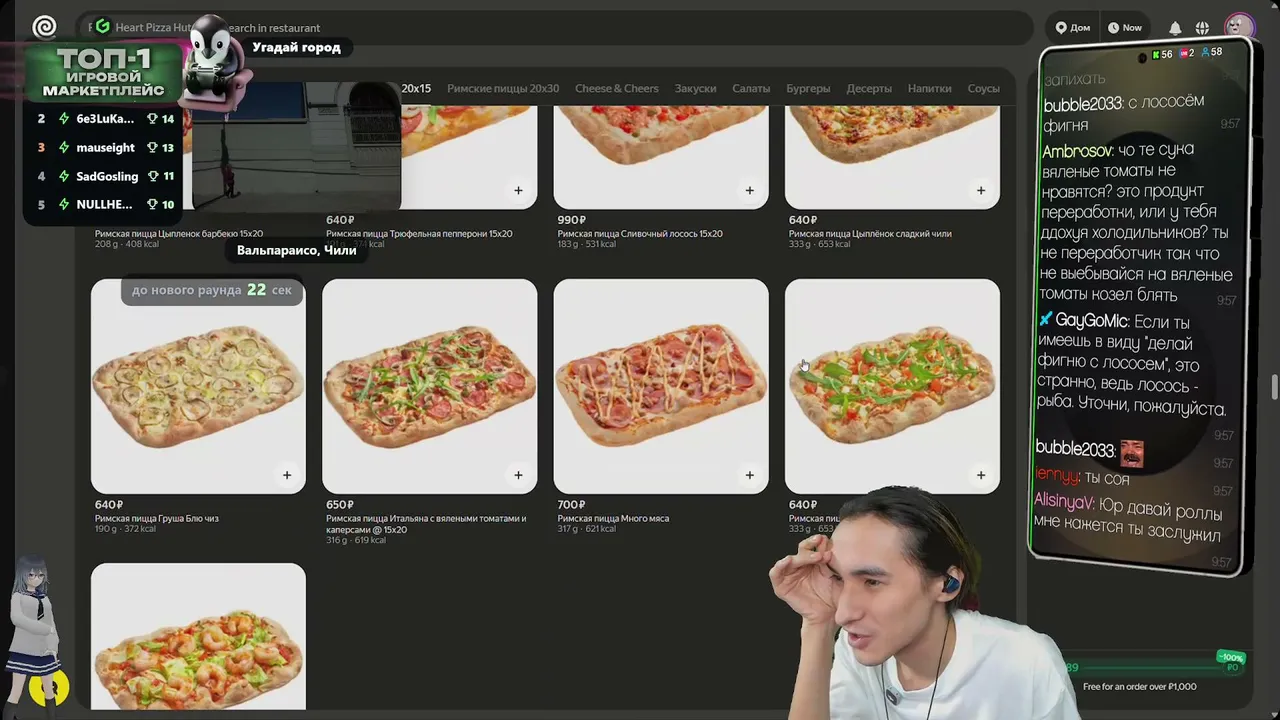Click the Цыпленок барбекю 15x20 title

(179, 233)
